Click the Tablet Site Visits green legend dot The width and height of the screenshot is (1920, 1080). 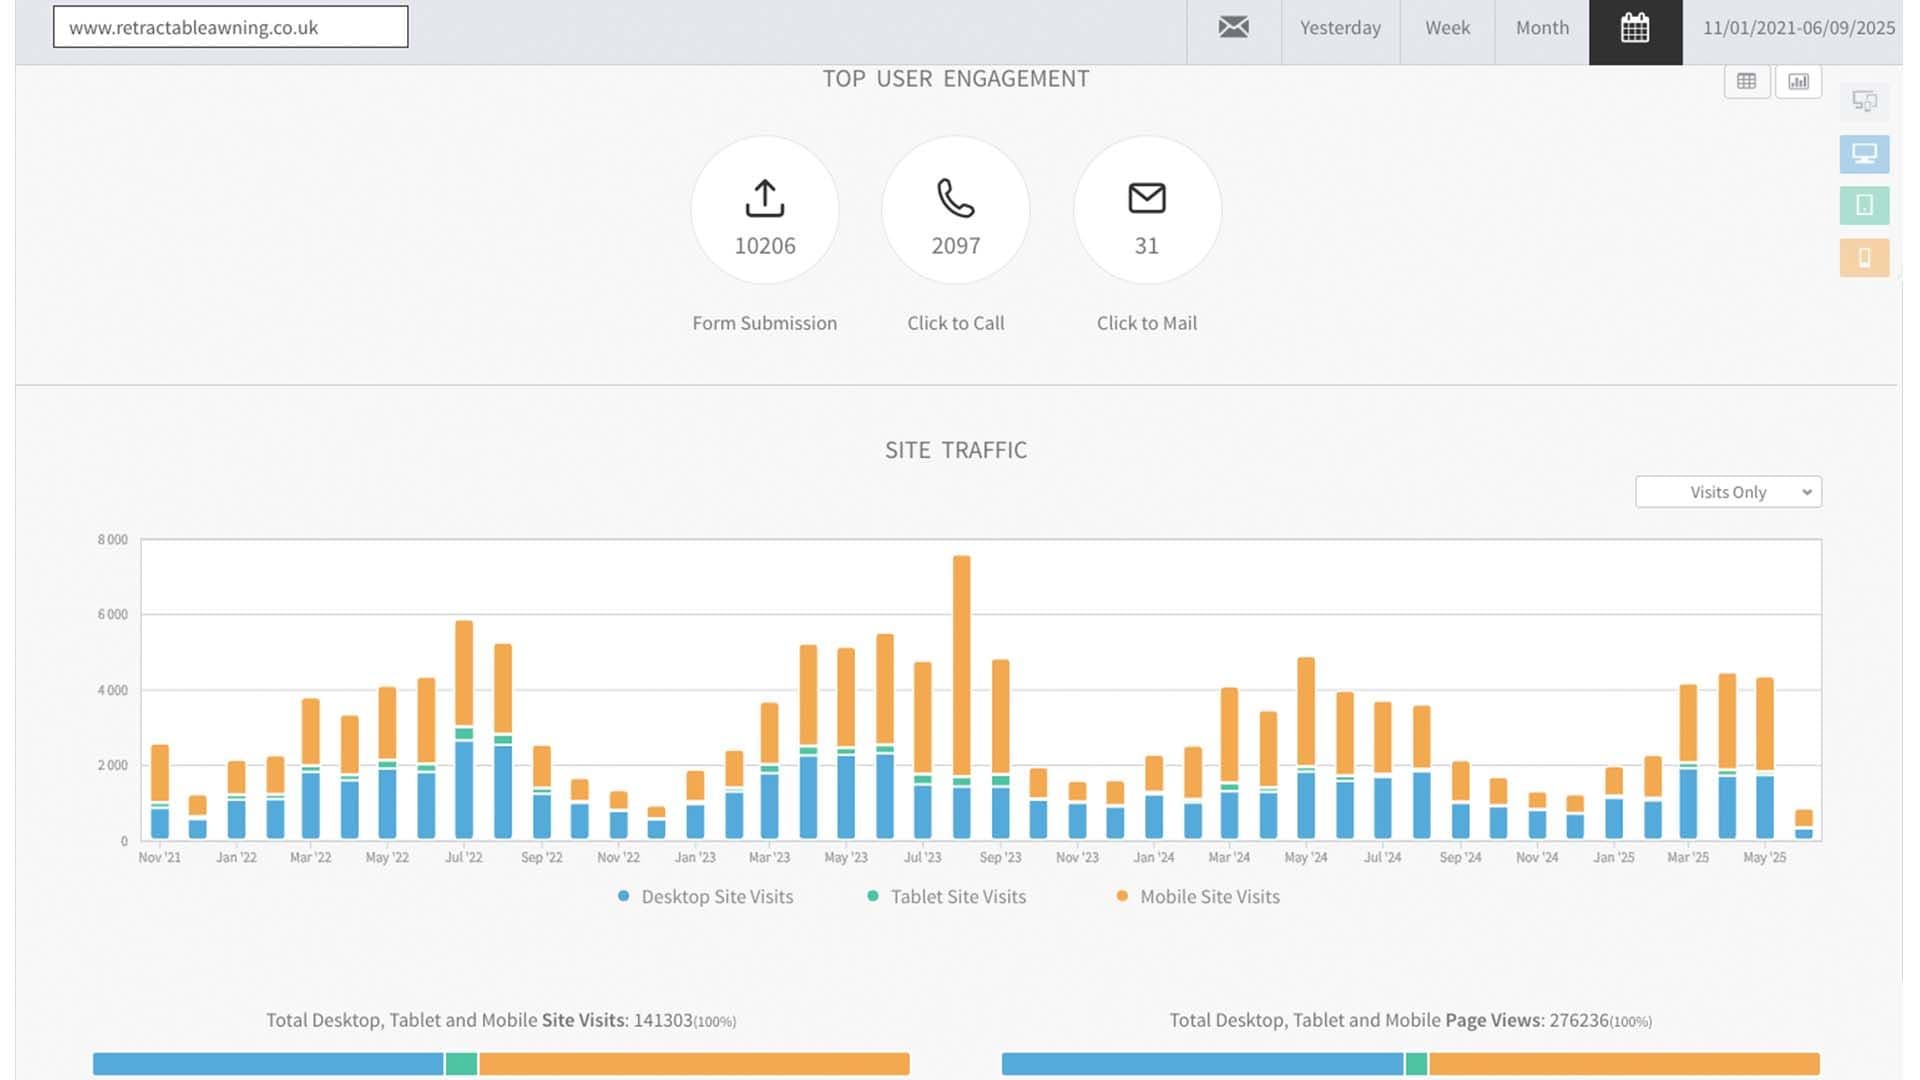(x=873, y=896)
